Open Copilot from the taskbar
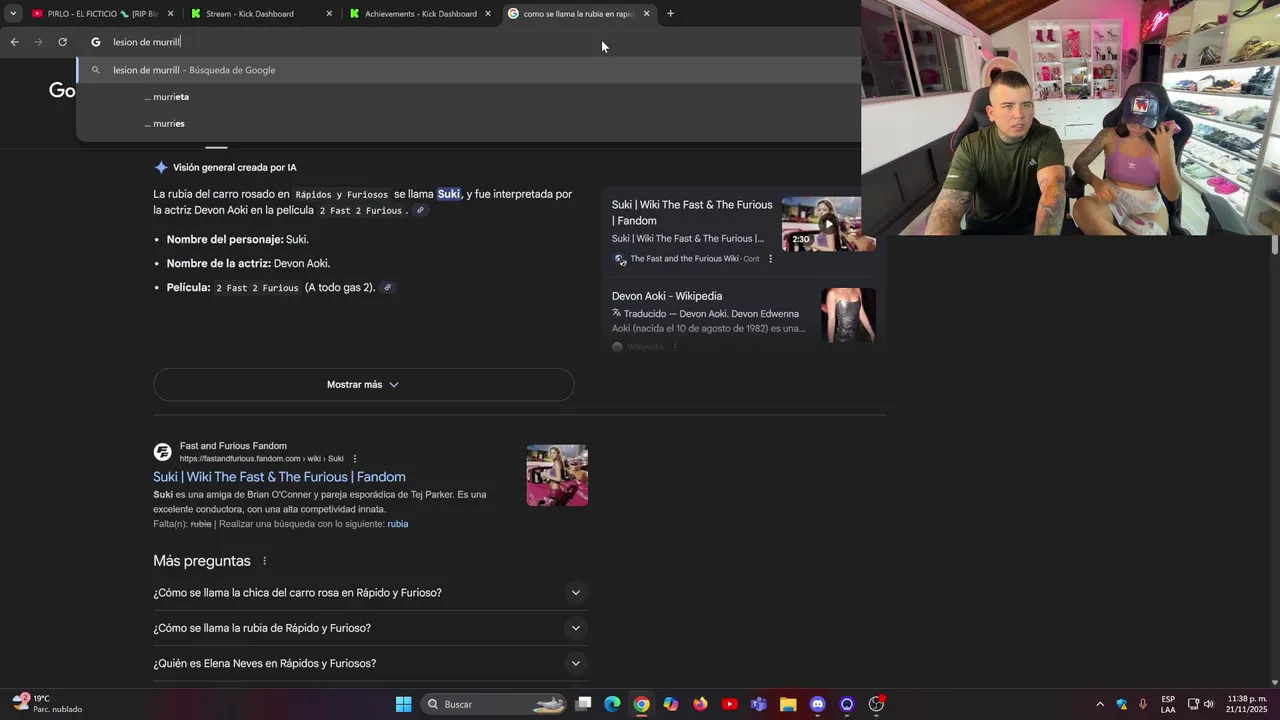This screenshot has height=720, width=1280. click(671, 704)
